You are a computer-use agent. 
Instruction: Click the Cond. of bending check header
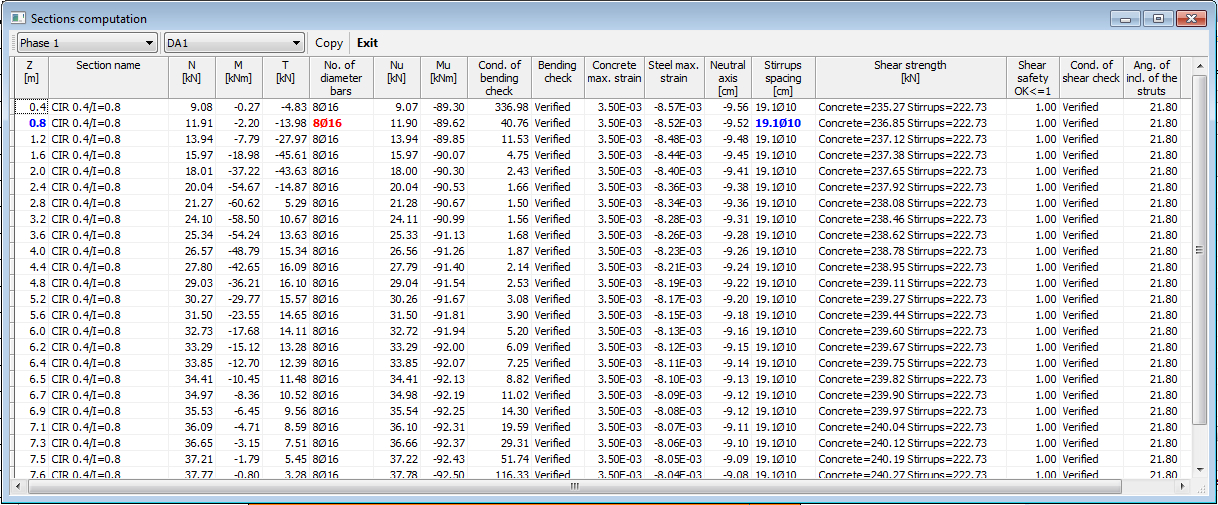(499, 78)
